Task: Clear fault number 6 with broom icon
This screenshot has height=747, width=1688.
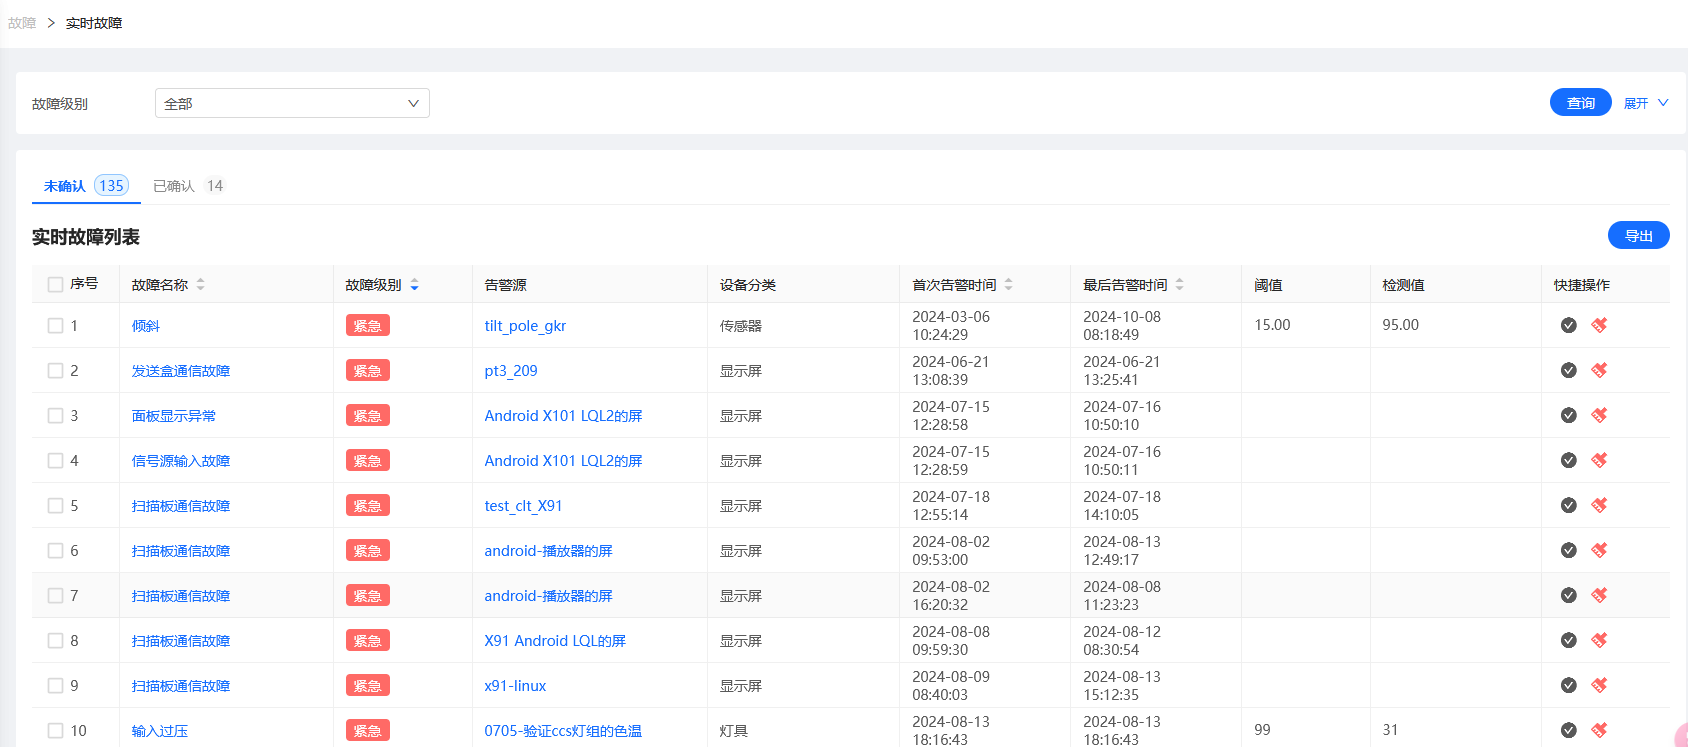Action: [x=1599, y=550]
